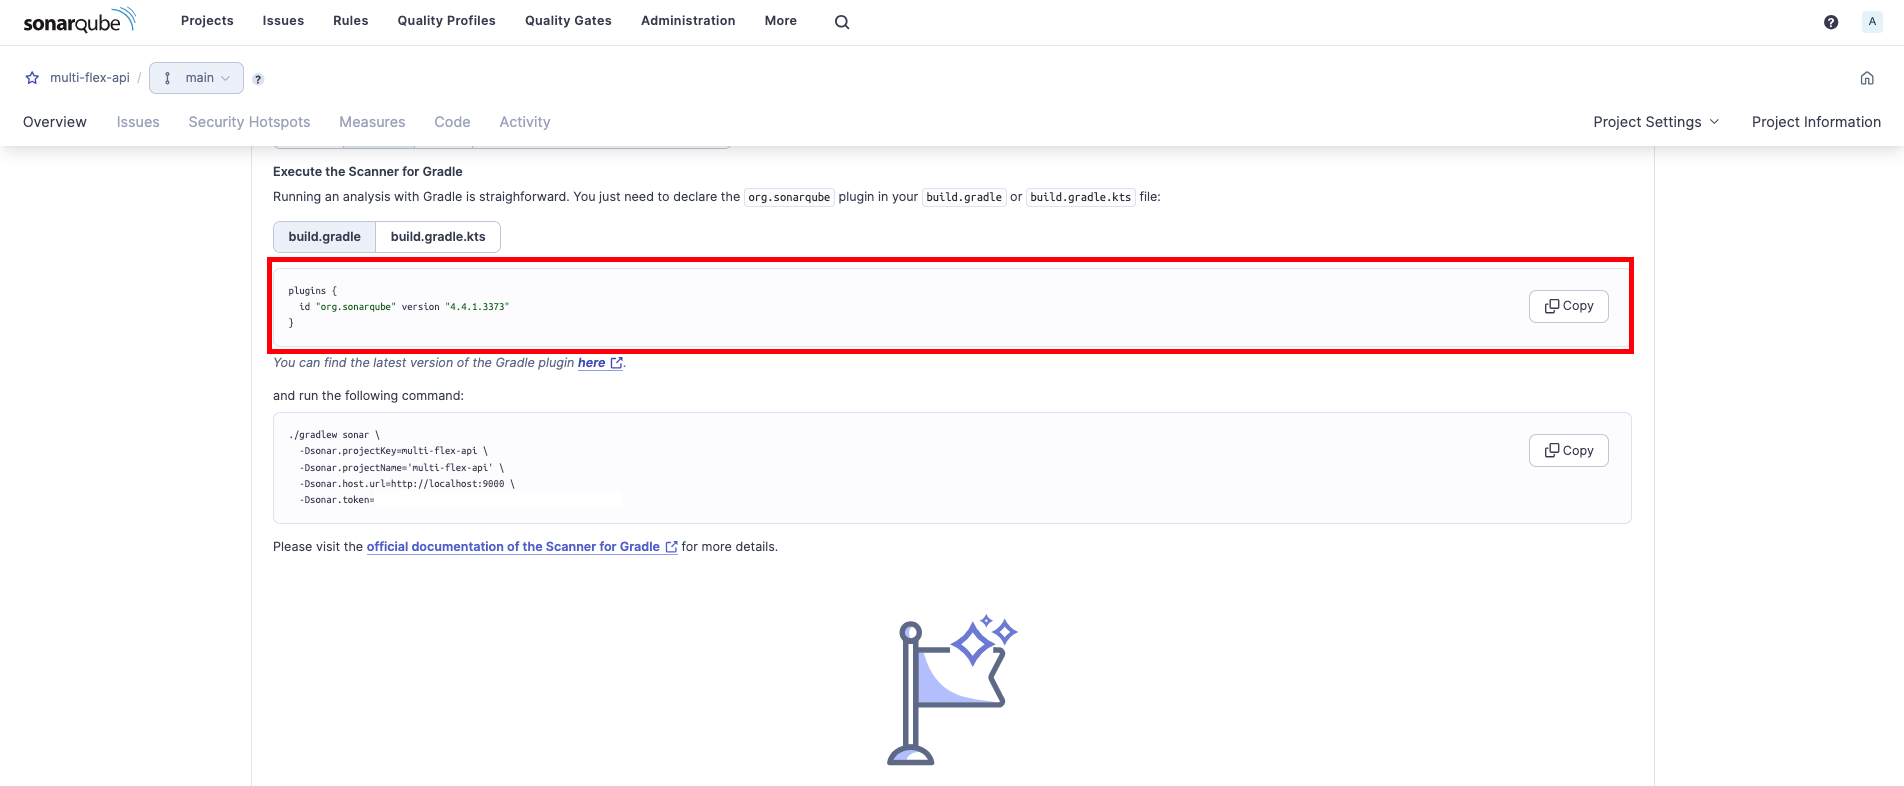Viewport: 1904px width, 786px height.
Task: Open the Code tab
Action: (452, 122)
